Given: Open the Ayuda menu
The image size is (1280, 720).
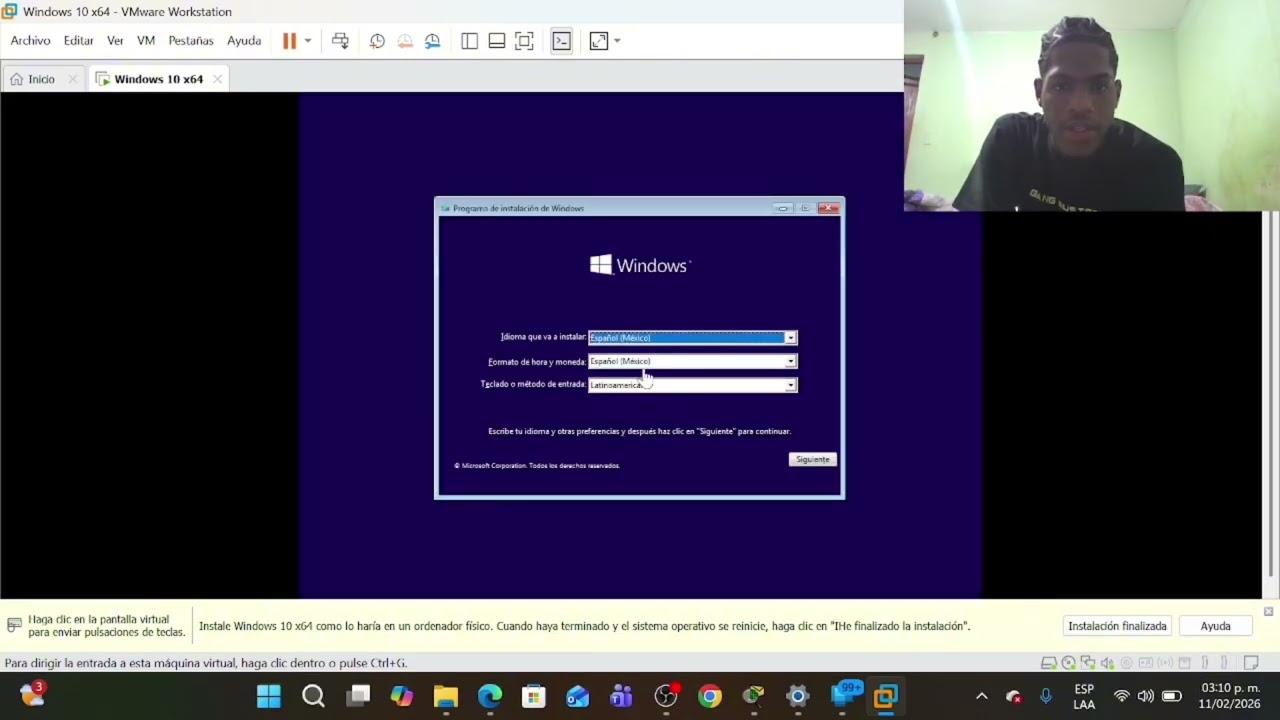Looking at the screenshot, I should [244, 41].
